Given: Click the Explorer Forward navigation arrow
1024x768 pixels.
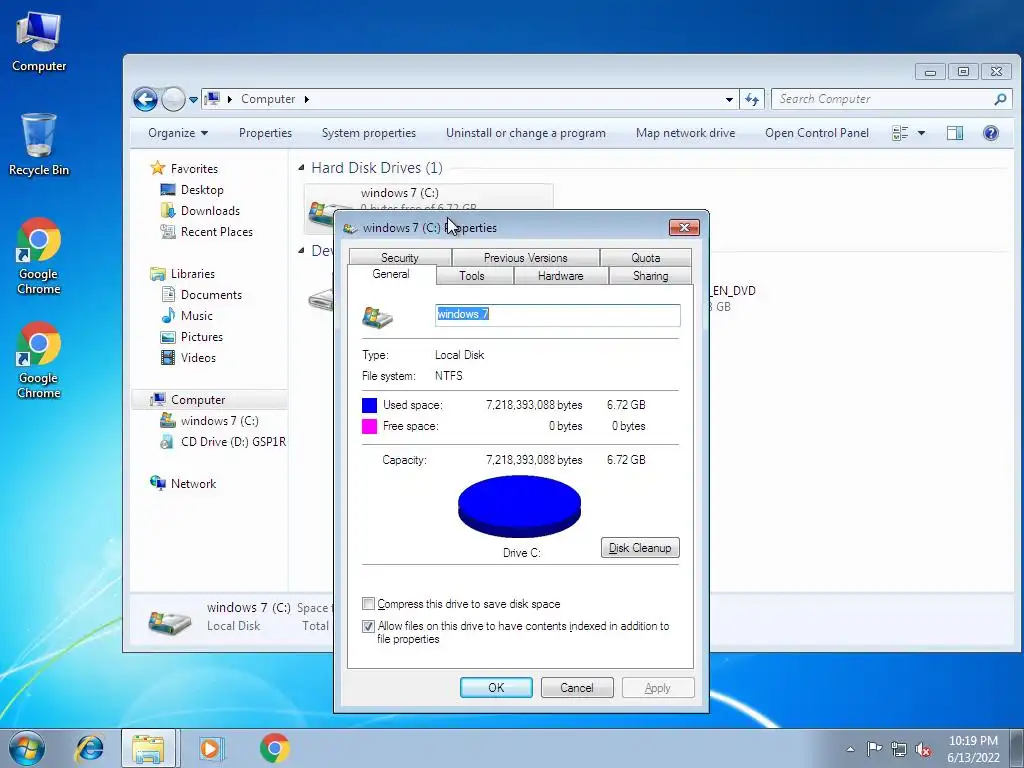Looking at the screenshot, I should [173, 99].
